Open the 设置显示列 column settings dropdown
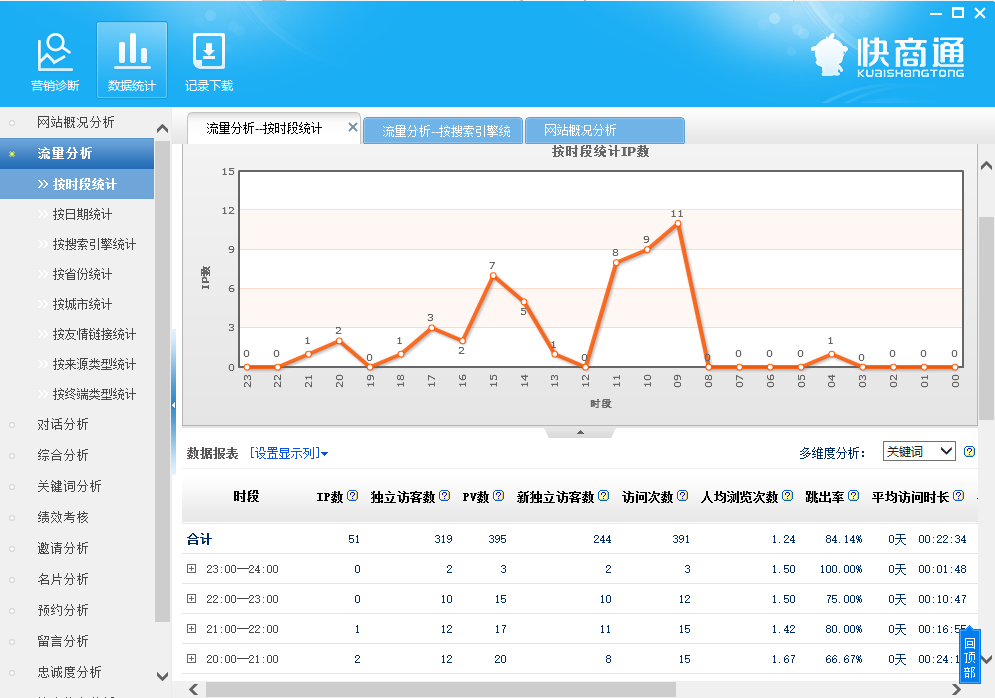 click(289, 454)
